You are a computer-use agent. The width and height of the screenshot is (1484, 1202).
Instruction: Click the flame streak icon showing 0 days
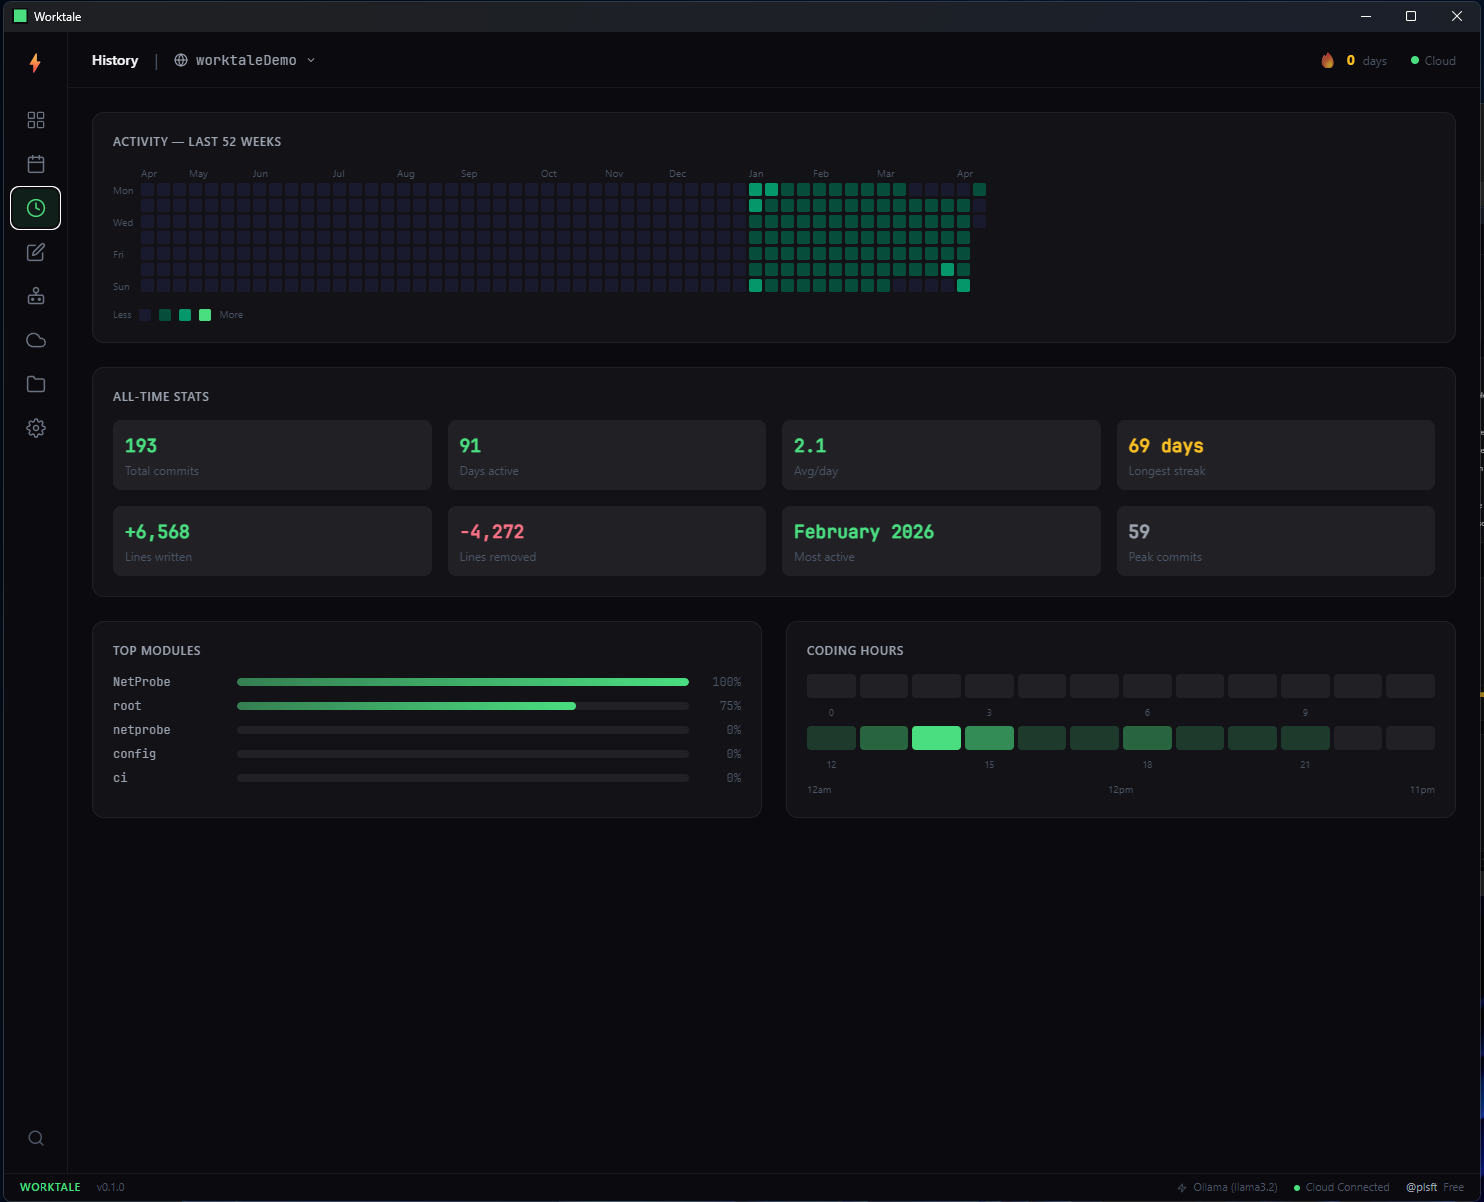[1328, 60]
